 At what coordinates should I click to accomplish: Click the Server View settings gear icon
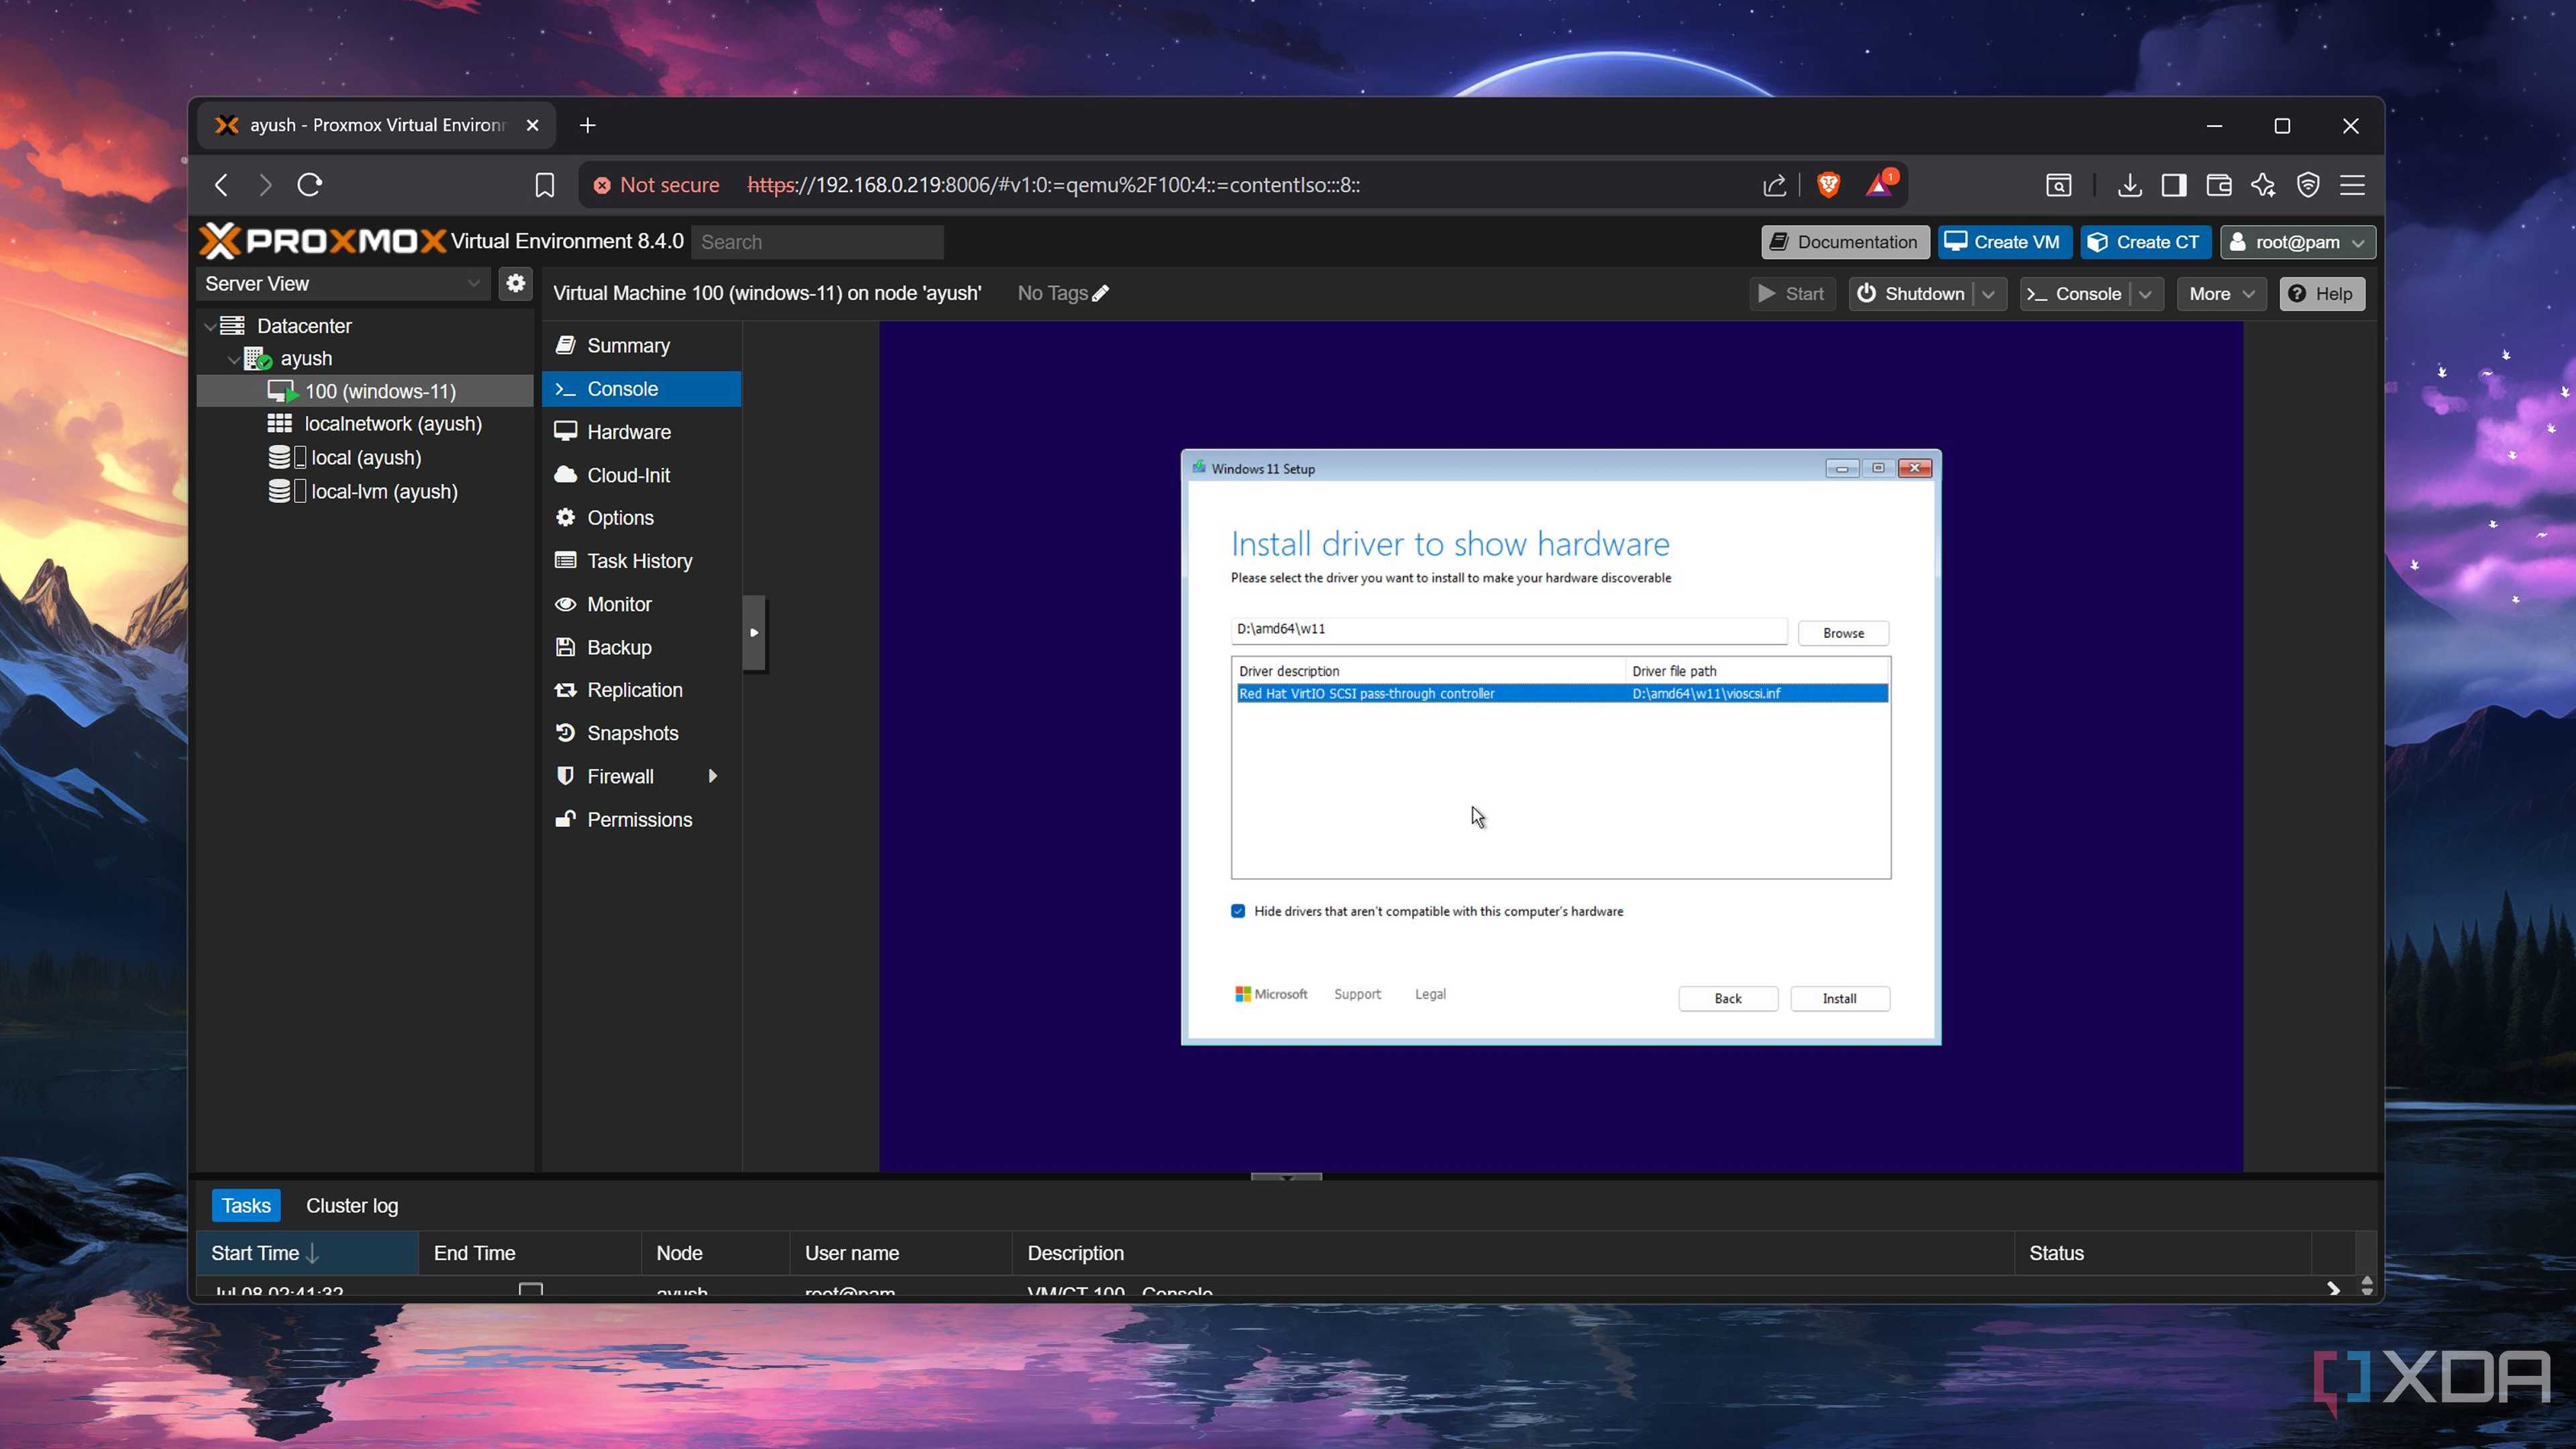point(515,283)
